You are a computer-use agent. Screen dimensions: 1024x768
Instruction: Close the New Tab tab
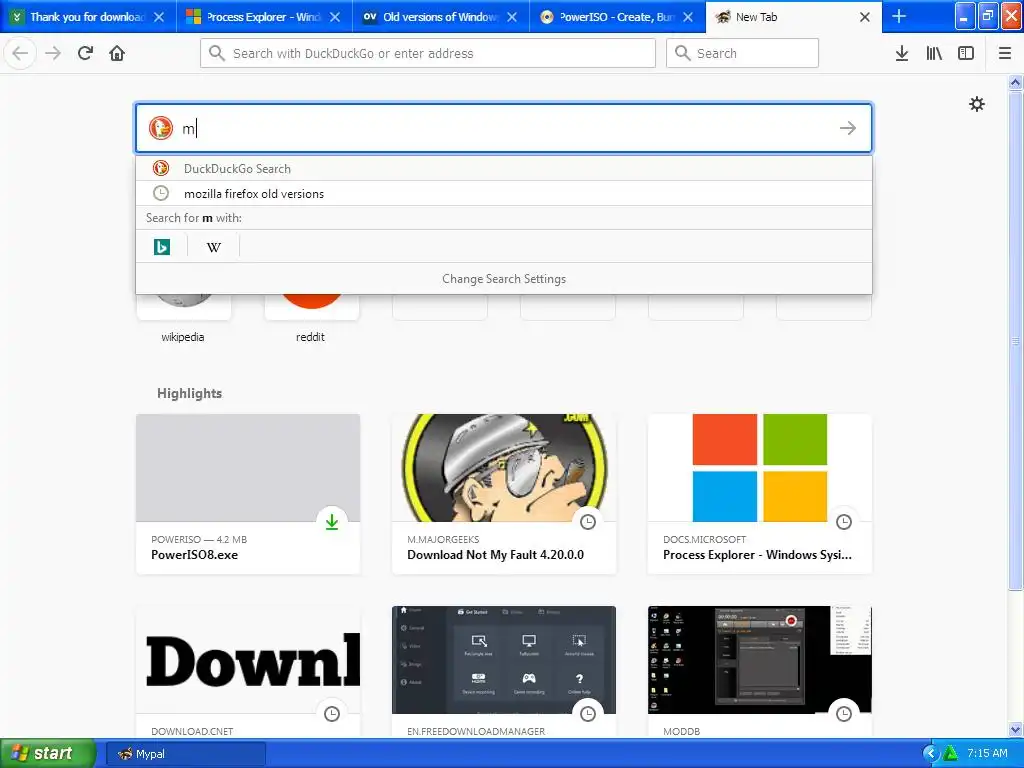pos(865,17)
